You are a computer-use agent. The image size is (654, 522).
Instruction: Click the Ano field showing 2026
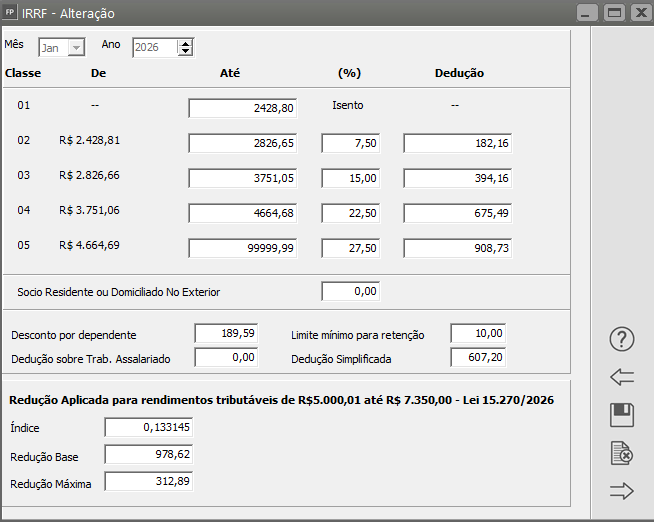154,47
